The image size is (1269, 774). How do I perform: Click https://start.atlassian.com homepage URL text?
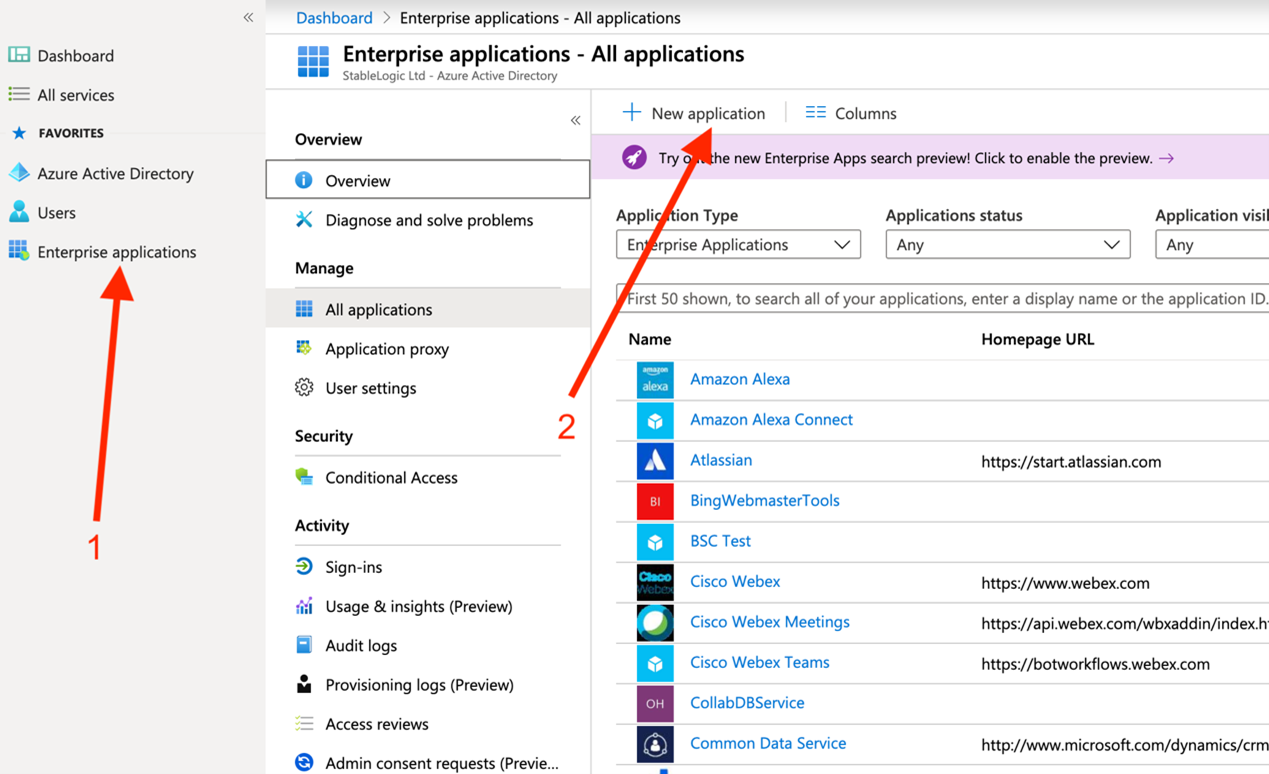pyautogui.click(x=1071, y=461)
